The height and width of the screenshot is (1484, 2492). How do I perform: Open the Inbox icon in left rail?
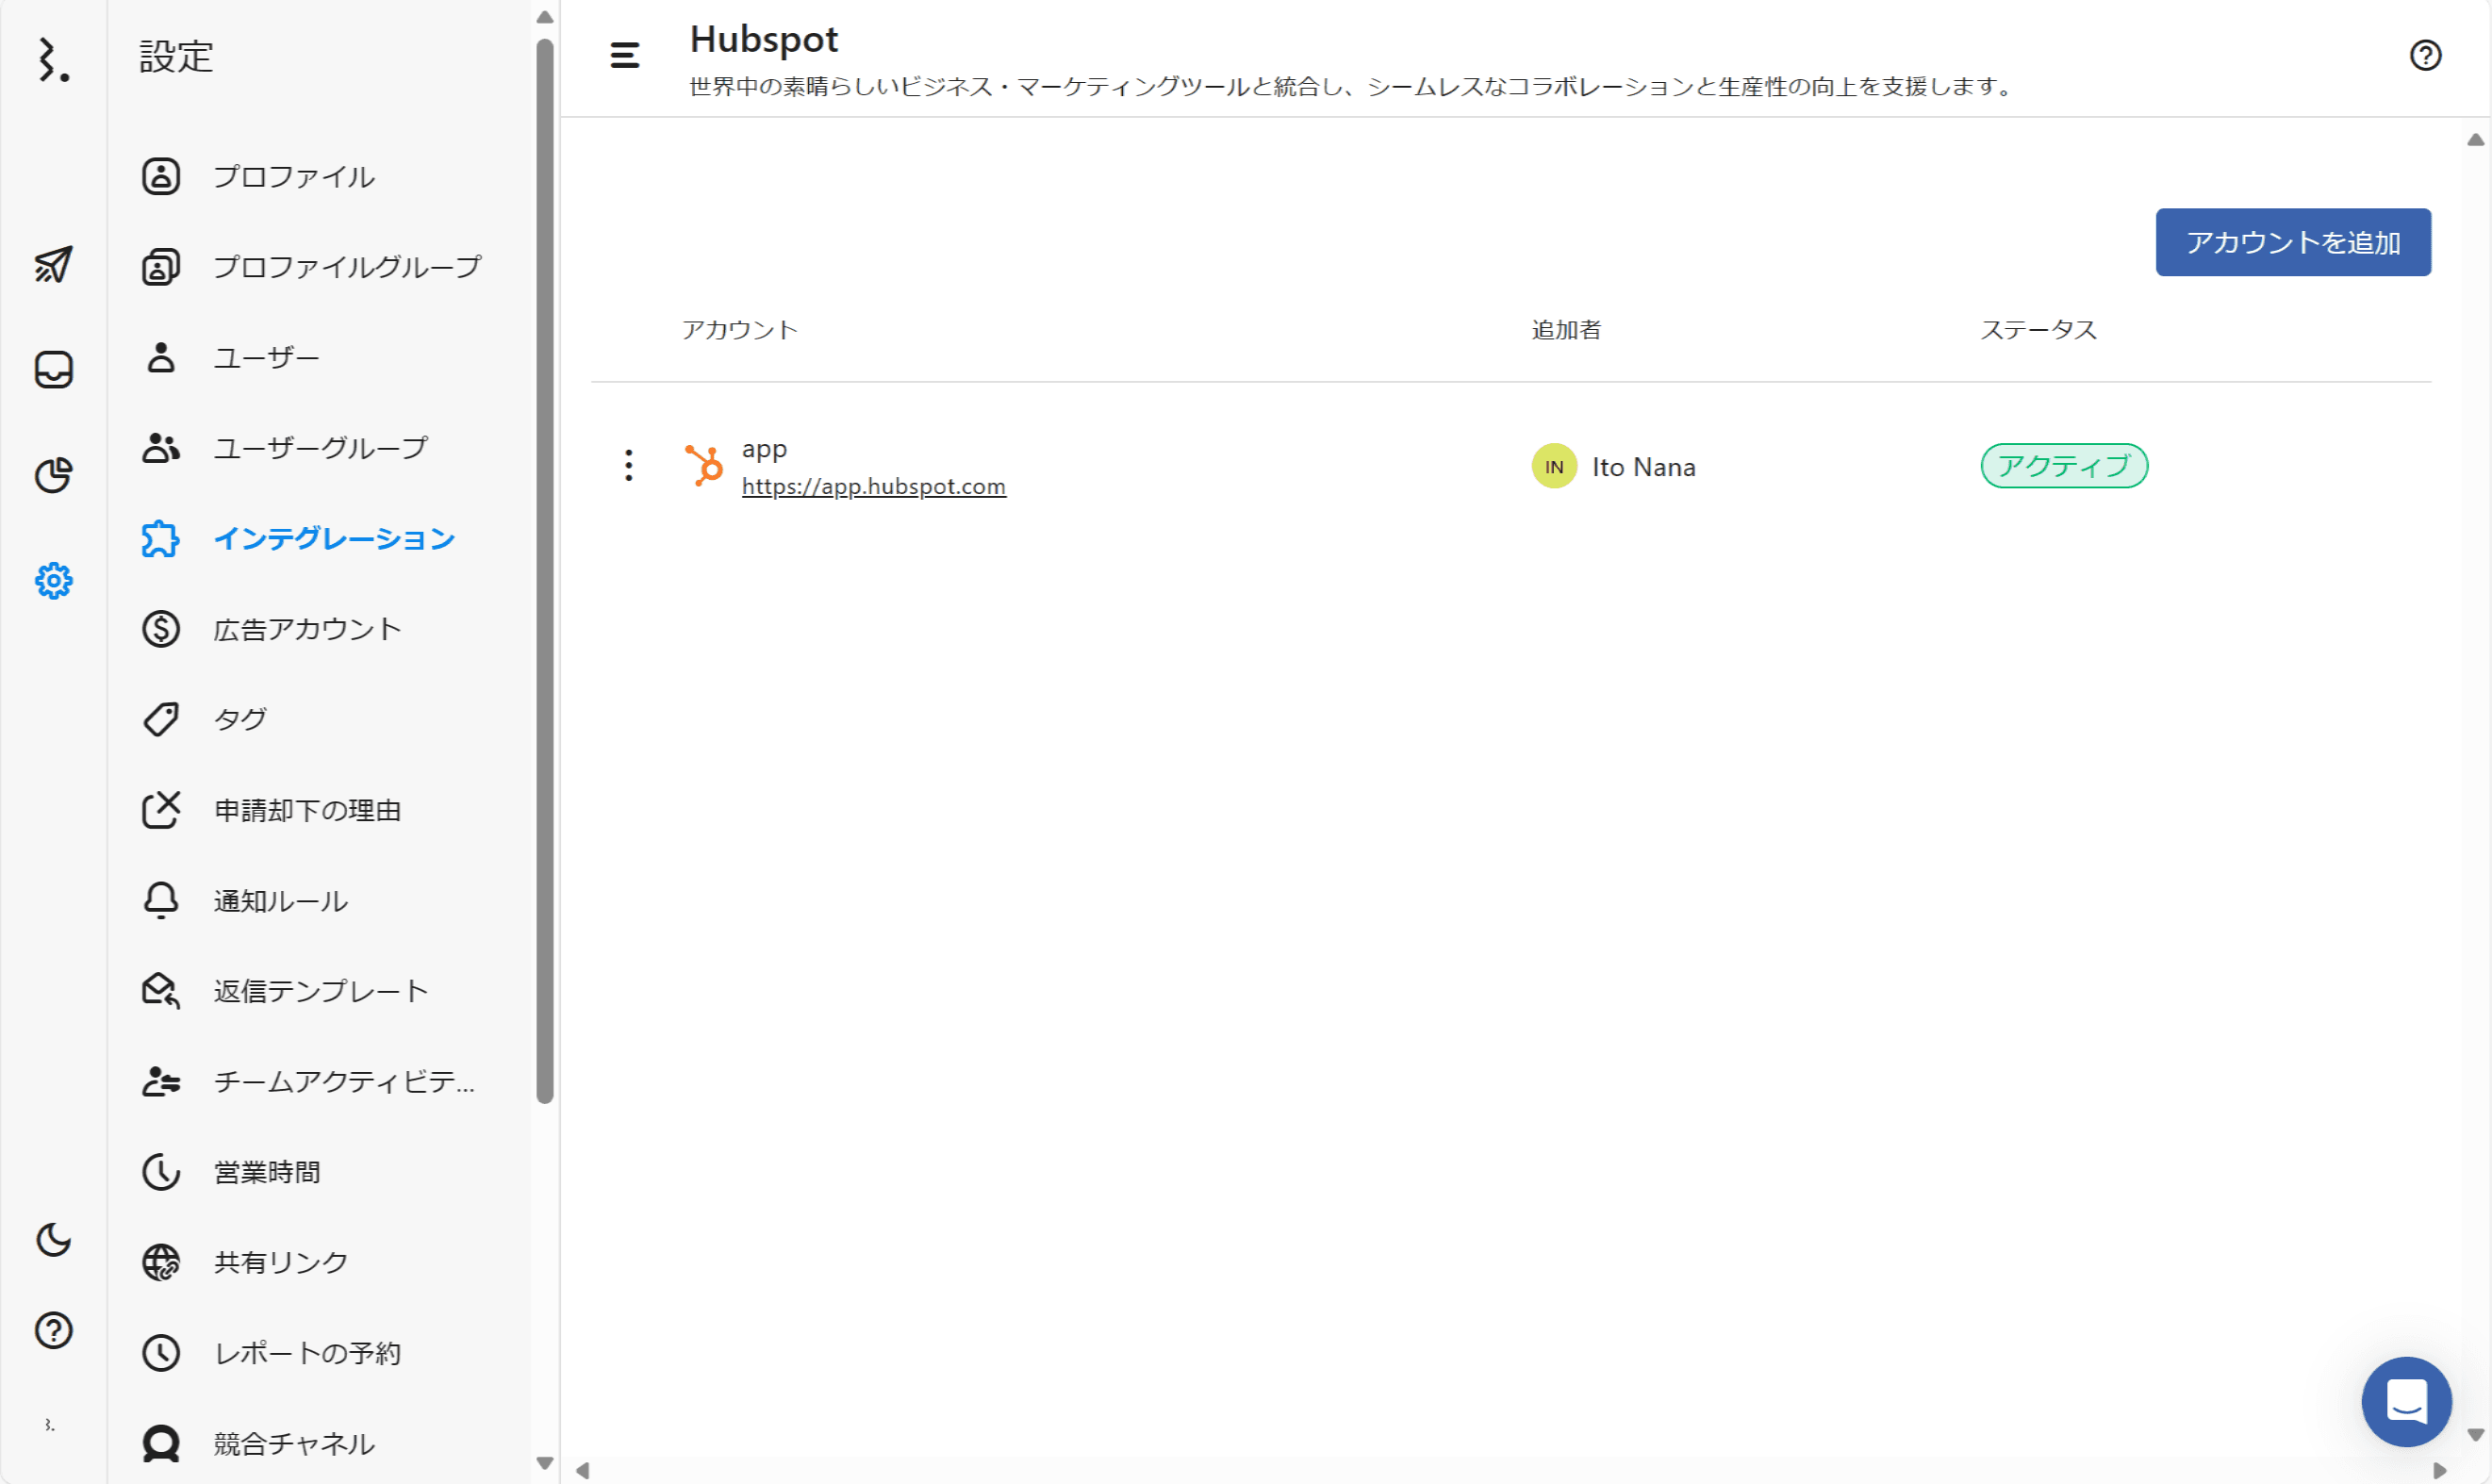click(53, 370)
